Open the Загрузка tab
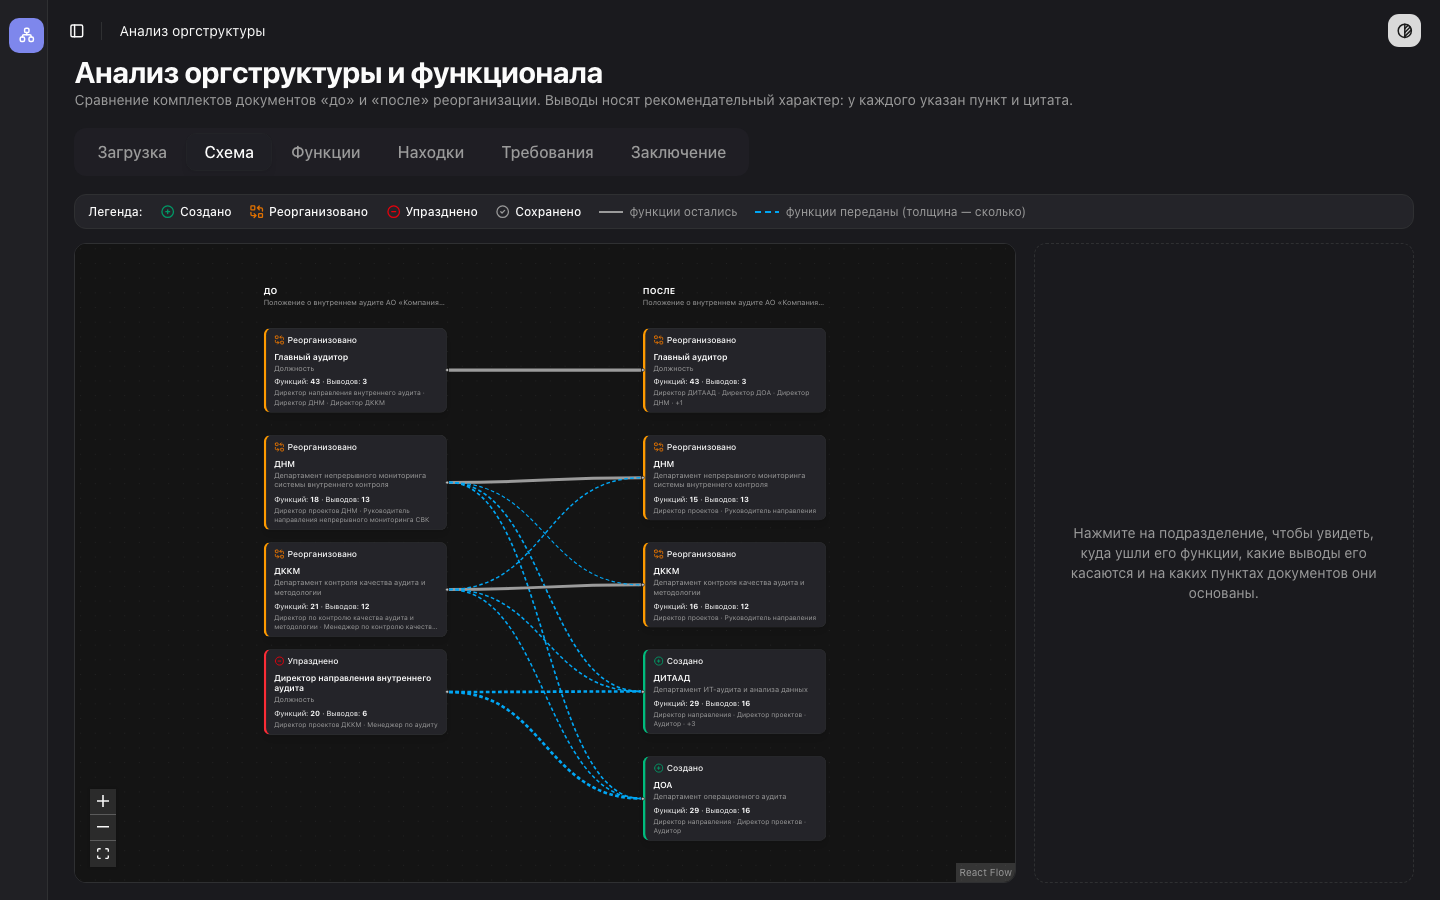The image size is (1440, 900). pos(132,152)
